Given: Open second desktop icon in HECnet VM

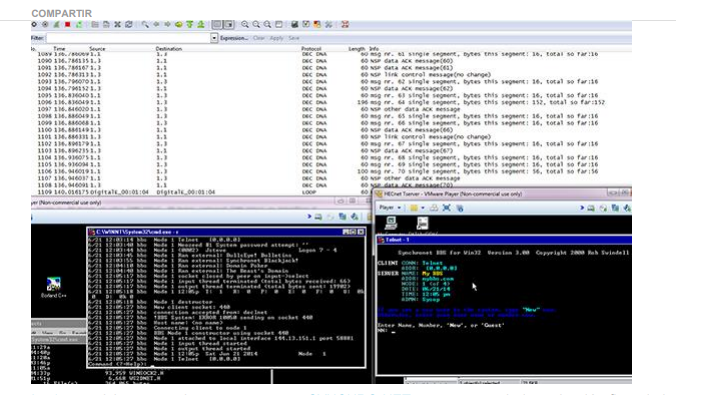Looking at the screenshot, I should 422,223.
